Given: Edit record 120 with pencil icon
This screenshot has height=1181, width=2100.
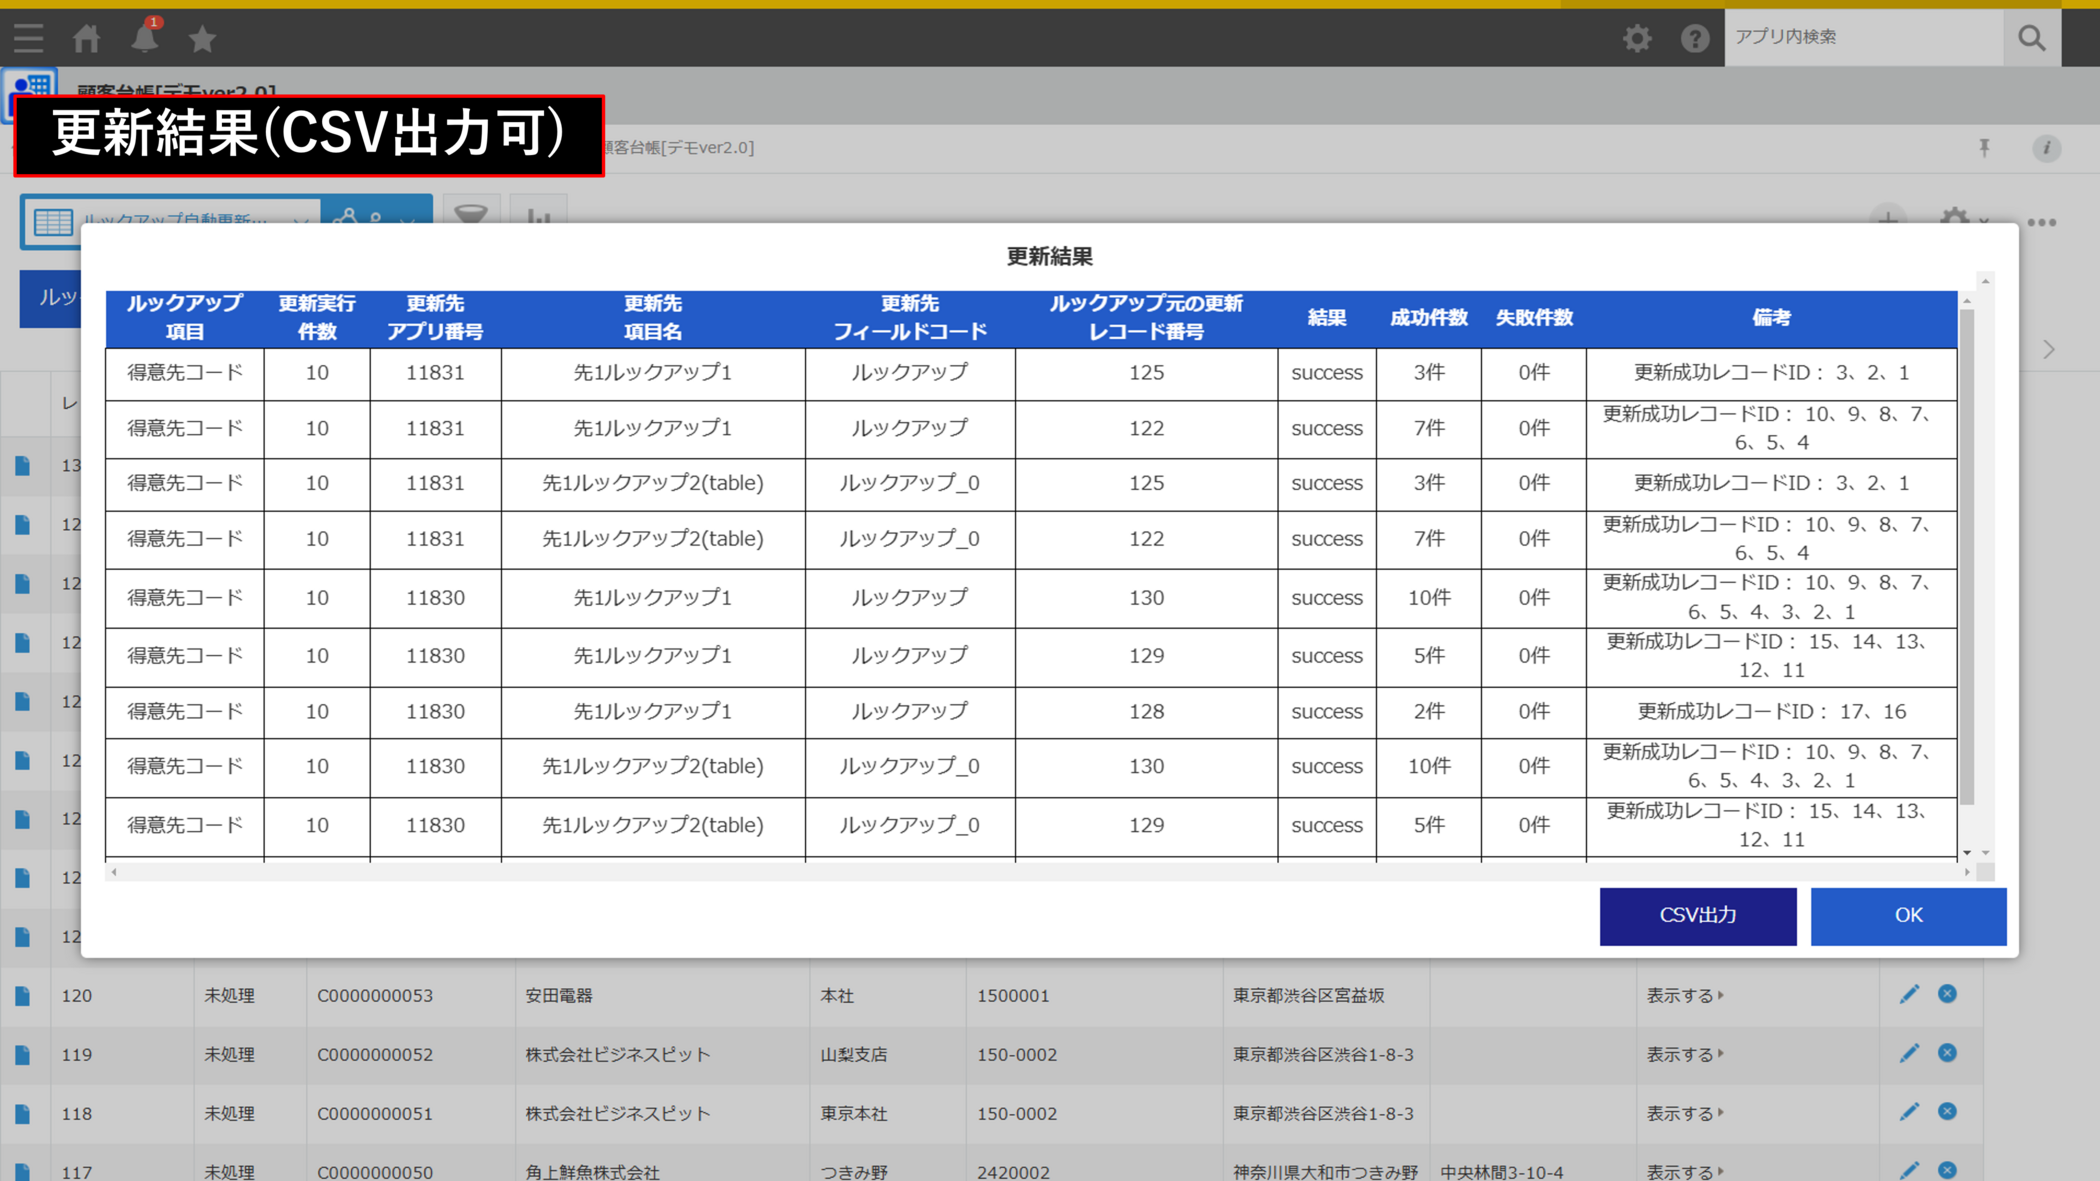Looking at the screenshot, I should pyautogui.click(x=1909, y=994).
